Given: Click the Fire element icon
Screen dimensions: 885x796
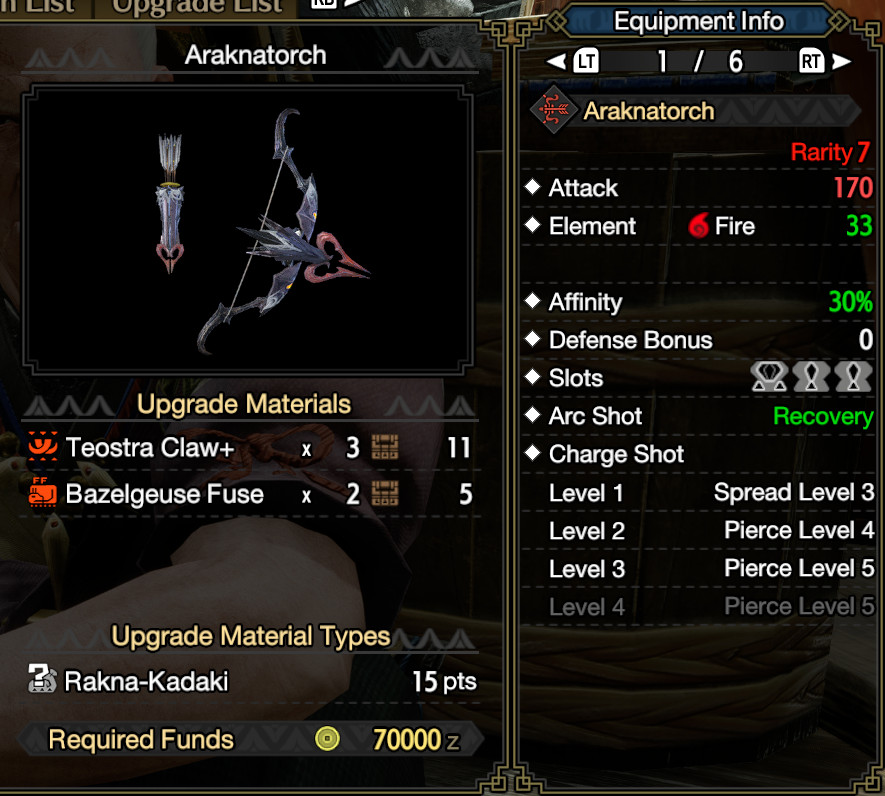Looking at the screenshot, I should click(699, 226).
